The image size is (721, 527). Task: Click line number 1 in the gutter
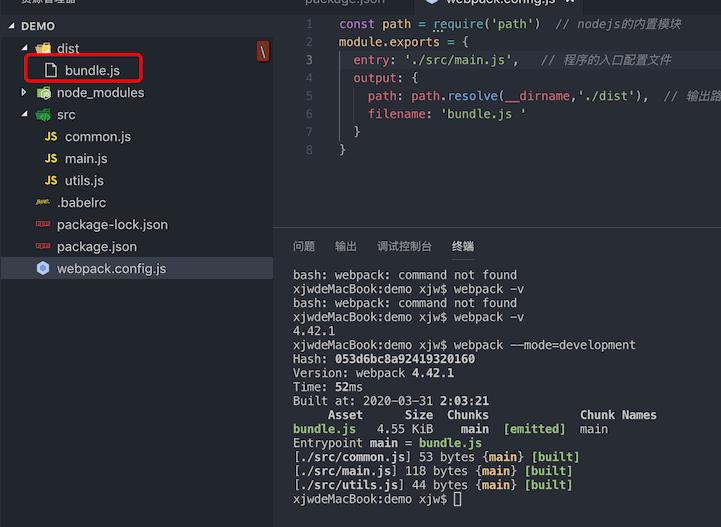coord(309,24)
